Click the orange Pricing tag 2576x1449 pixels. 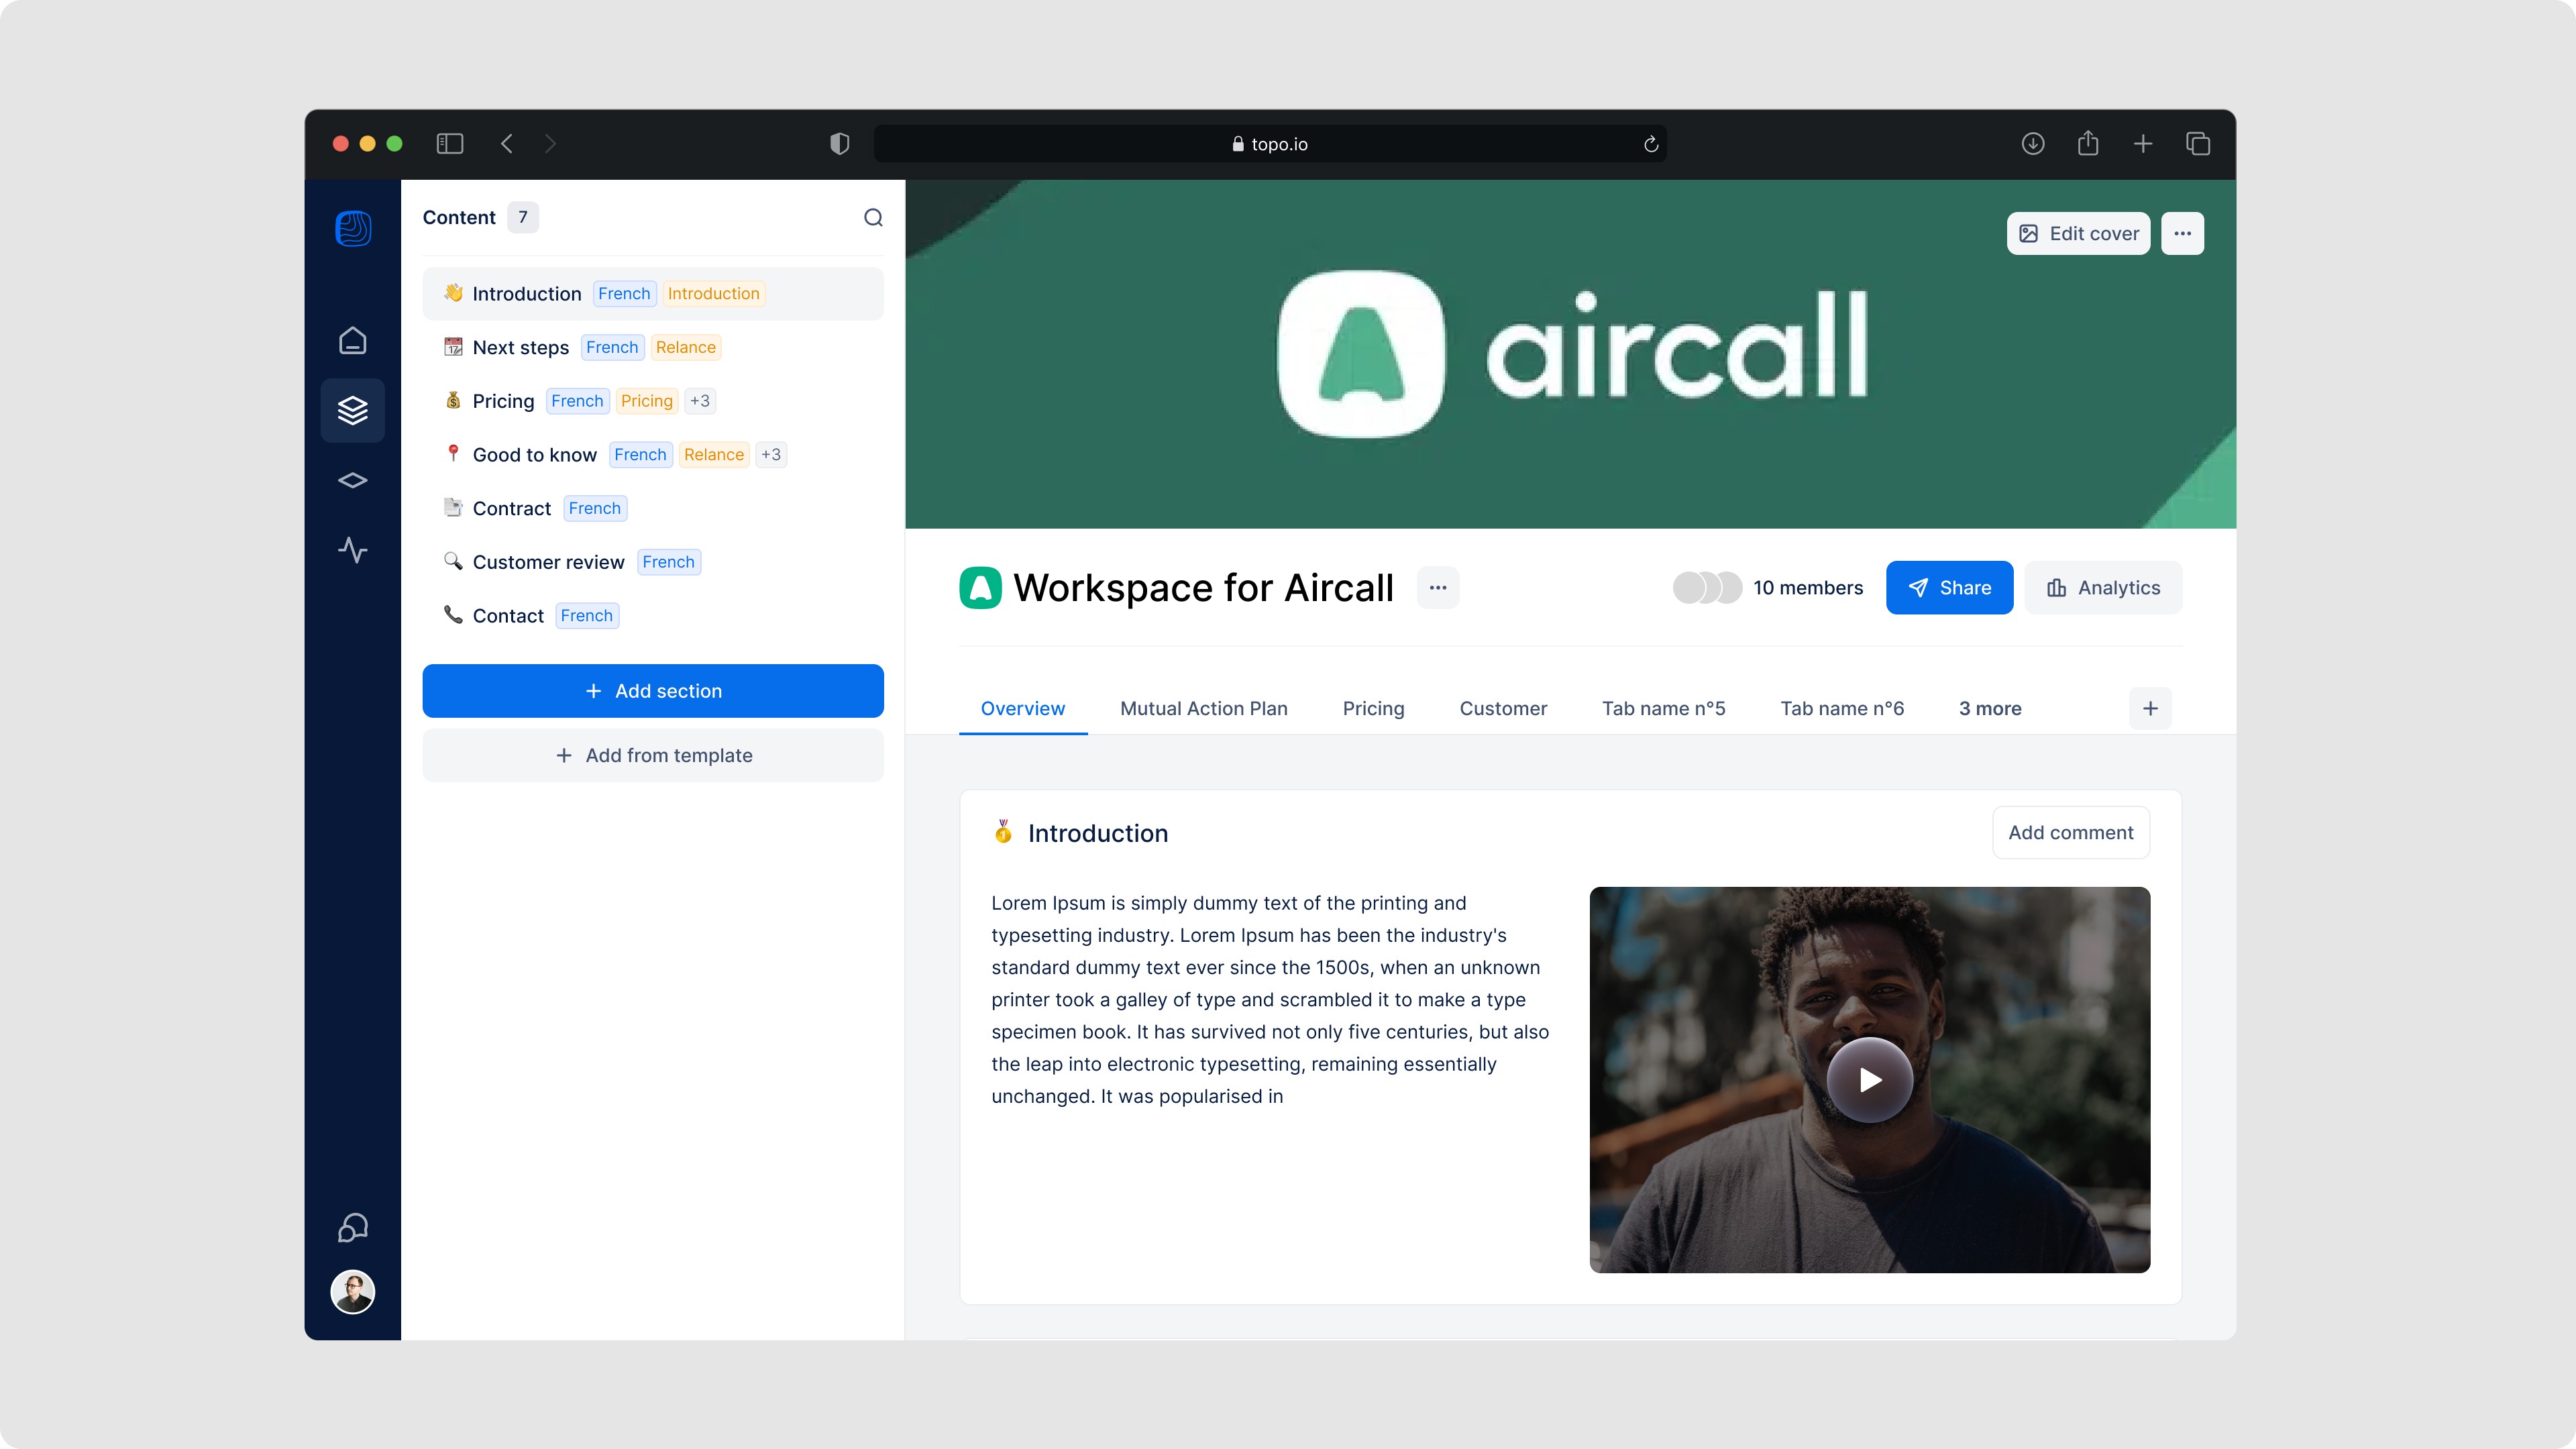[647, 401]
